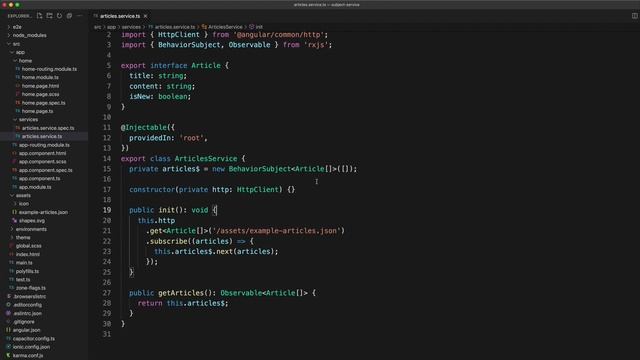The width and height of the screenshot is (640, 360).
Task: Open .eslintrc.json file
Action: click(x=27, y=313)
